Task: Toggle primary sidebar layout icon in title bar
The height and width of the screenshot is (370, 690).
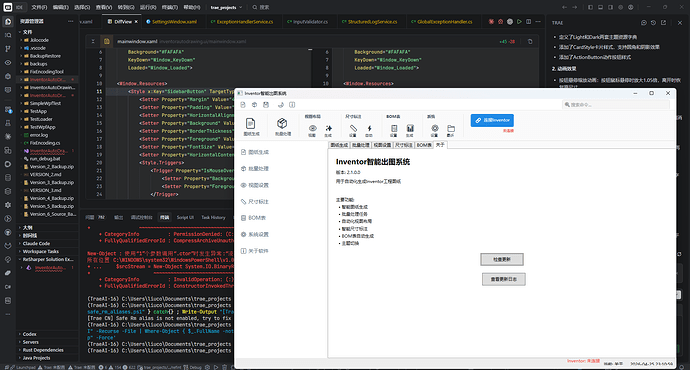Action: click(x=590, y=7)
